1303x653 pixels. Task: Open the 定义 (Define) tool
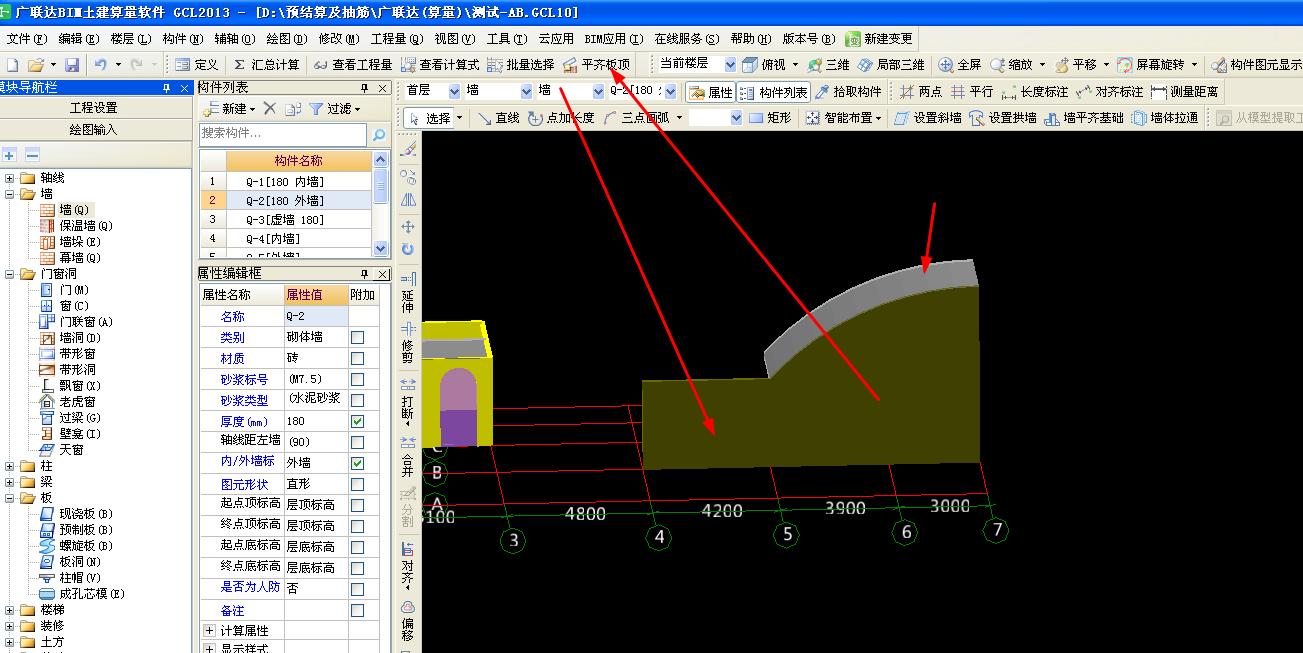pos(196,65)
